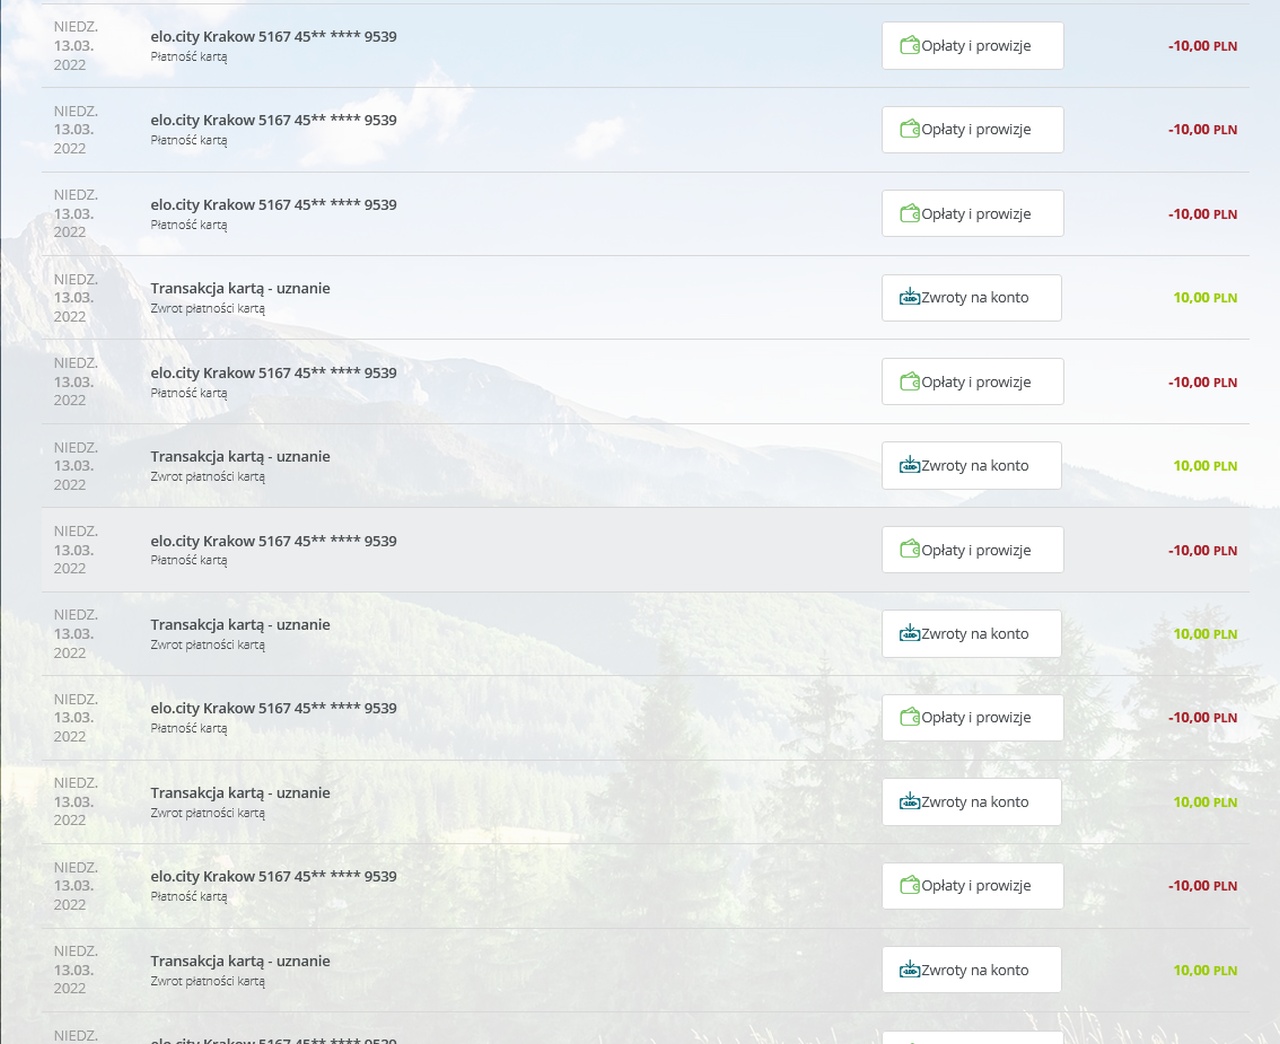Click the last visible Transakcja kartą - uznanie title
Viewport: 1280px width, 1044px height.
pos(240,961)
